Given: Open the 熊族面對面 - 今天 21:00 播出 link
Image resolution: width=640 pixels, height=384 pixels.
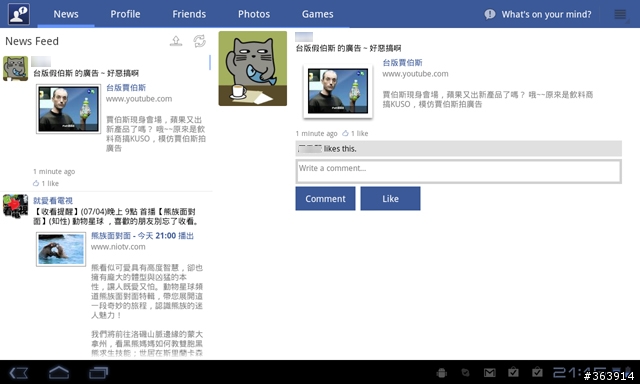Looking at the screenshot, I should pos(142,235).
